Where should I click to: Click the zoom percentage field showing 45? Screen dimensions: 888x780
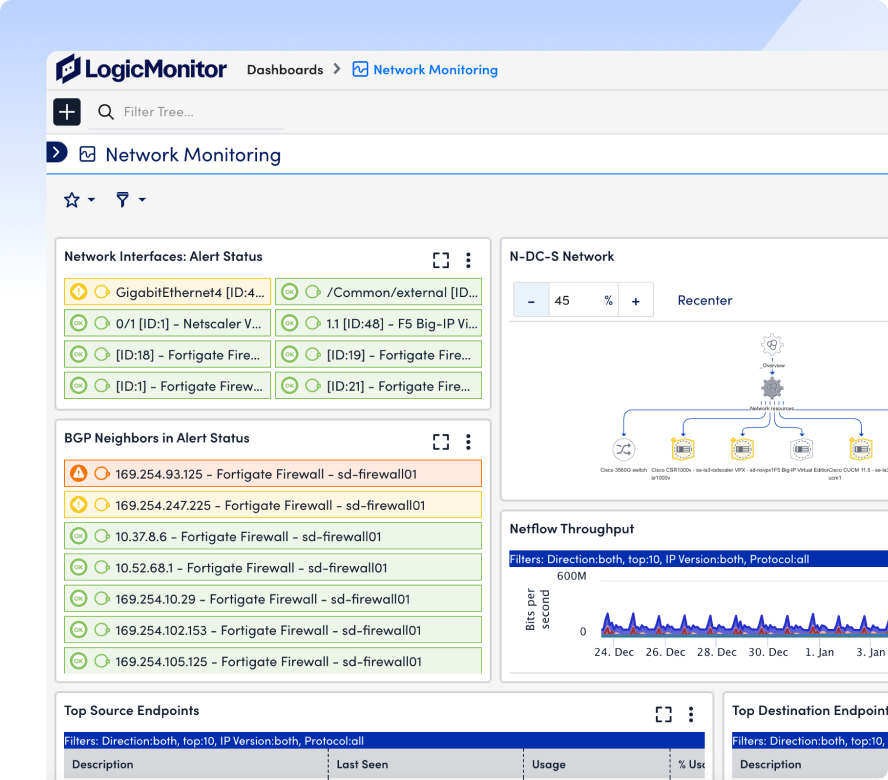tap(583, 300)
